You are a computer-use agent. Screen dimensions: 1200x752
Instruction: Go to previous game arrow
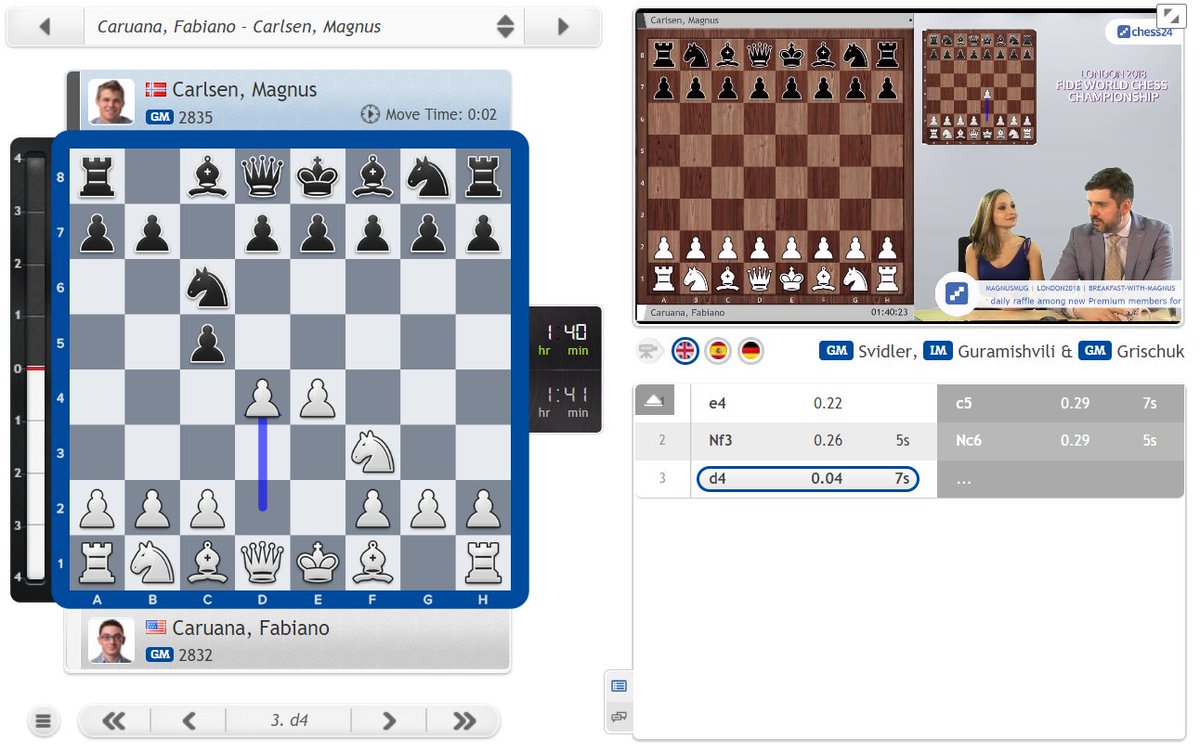coord(44,27)
